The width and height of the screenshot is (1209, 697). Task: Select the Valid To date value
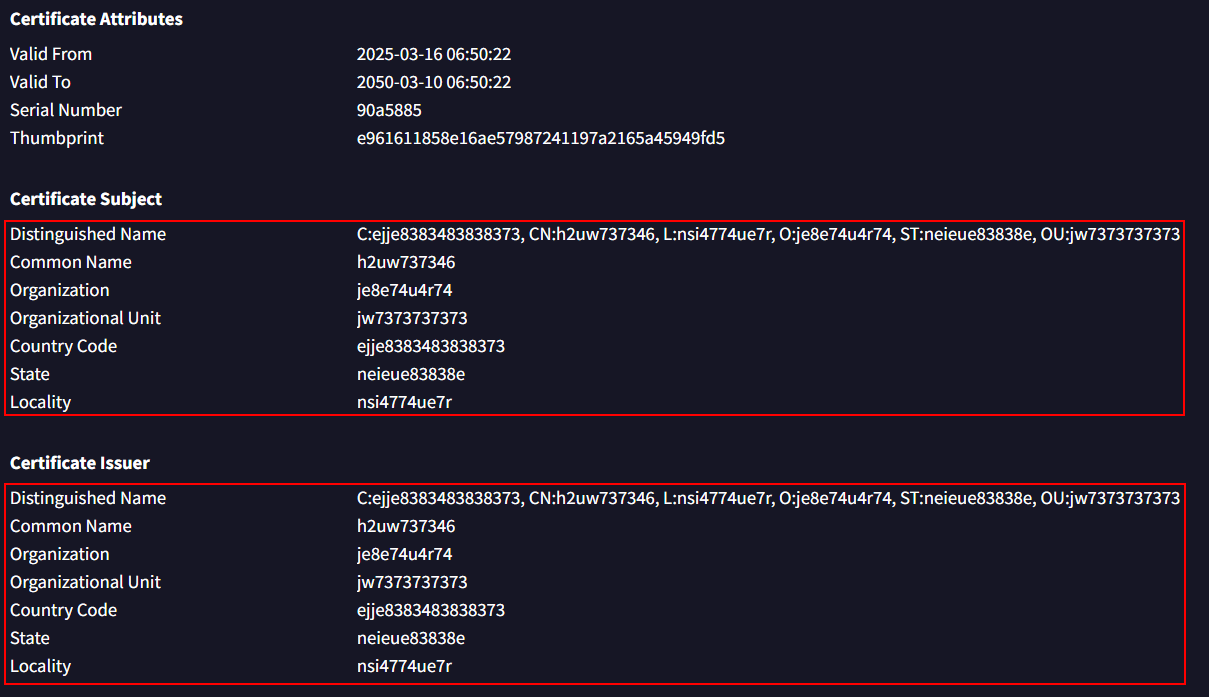click(434, 82)
